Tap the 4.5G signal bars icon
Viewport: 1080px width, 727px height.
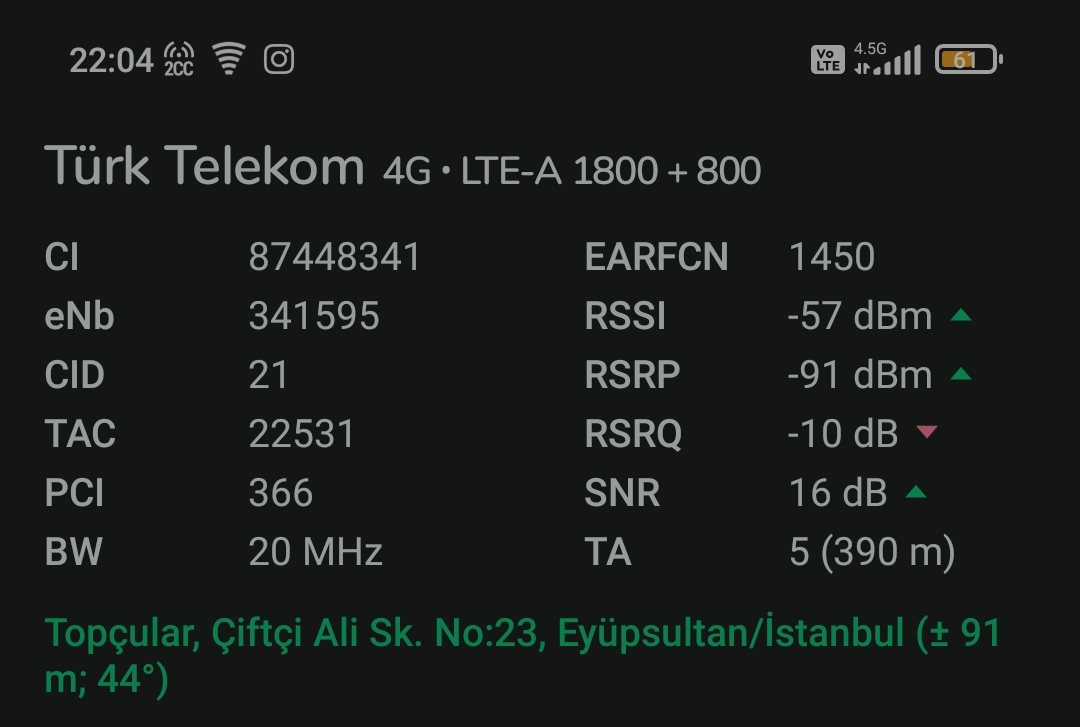[887, 59]
